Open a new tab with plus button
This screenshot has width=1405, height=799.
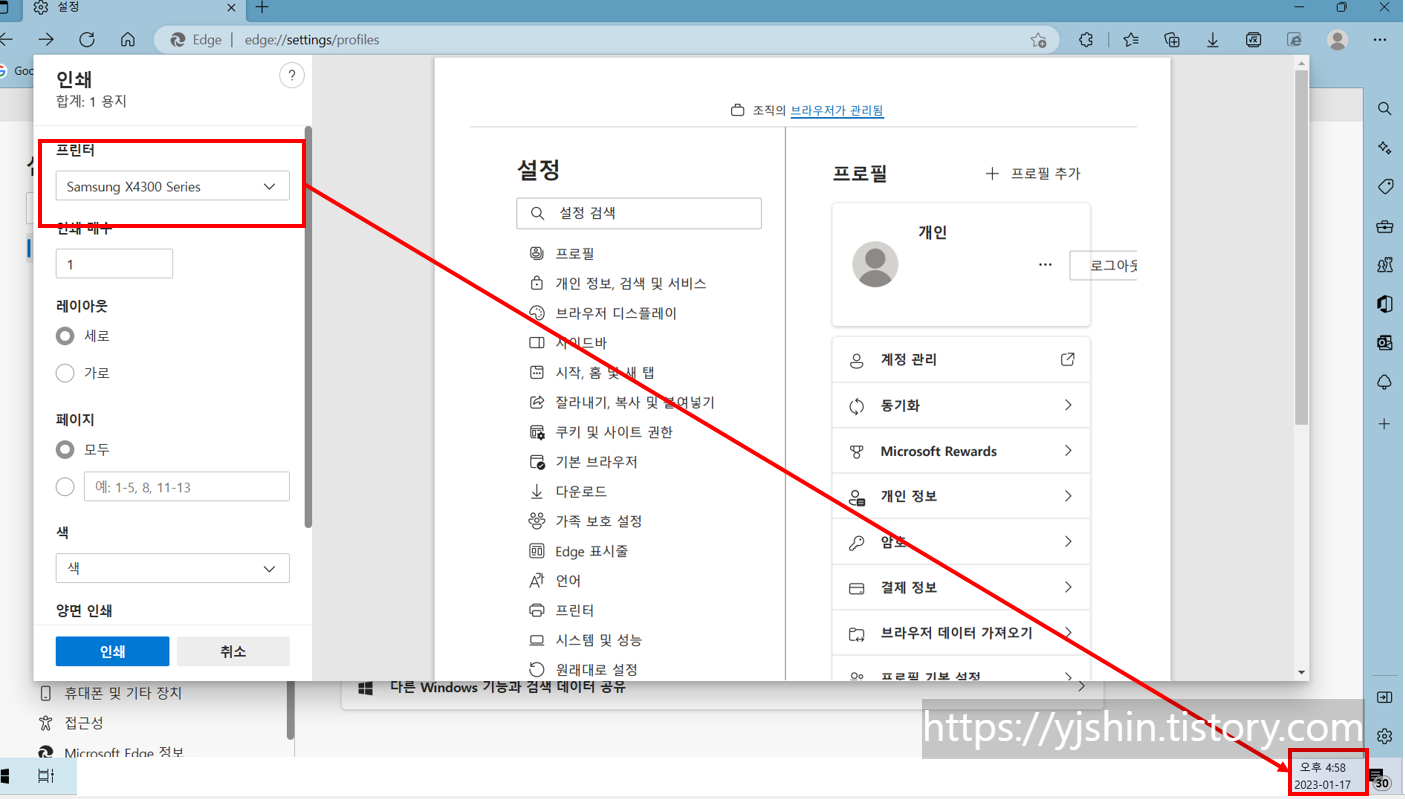(x=262, y=8)
